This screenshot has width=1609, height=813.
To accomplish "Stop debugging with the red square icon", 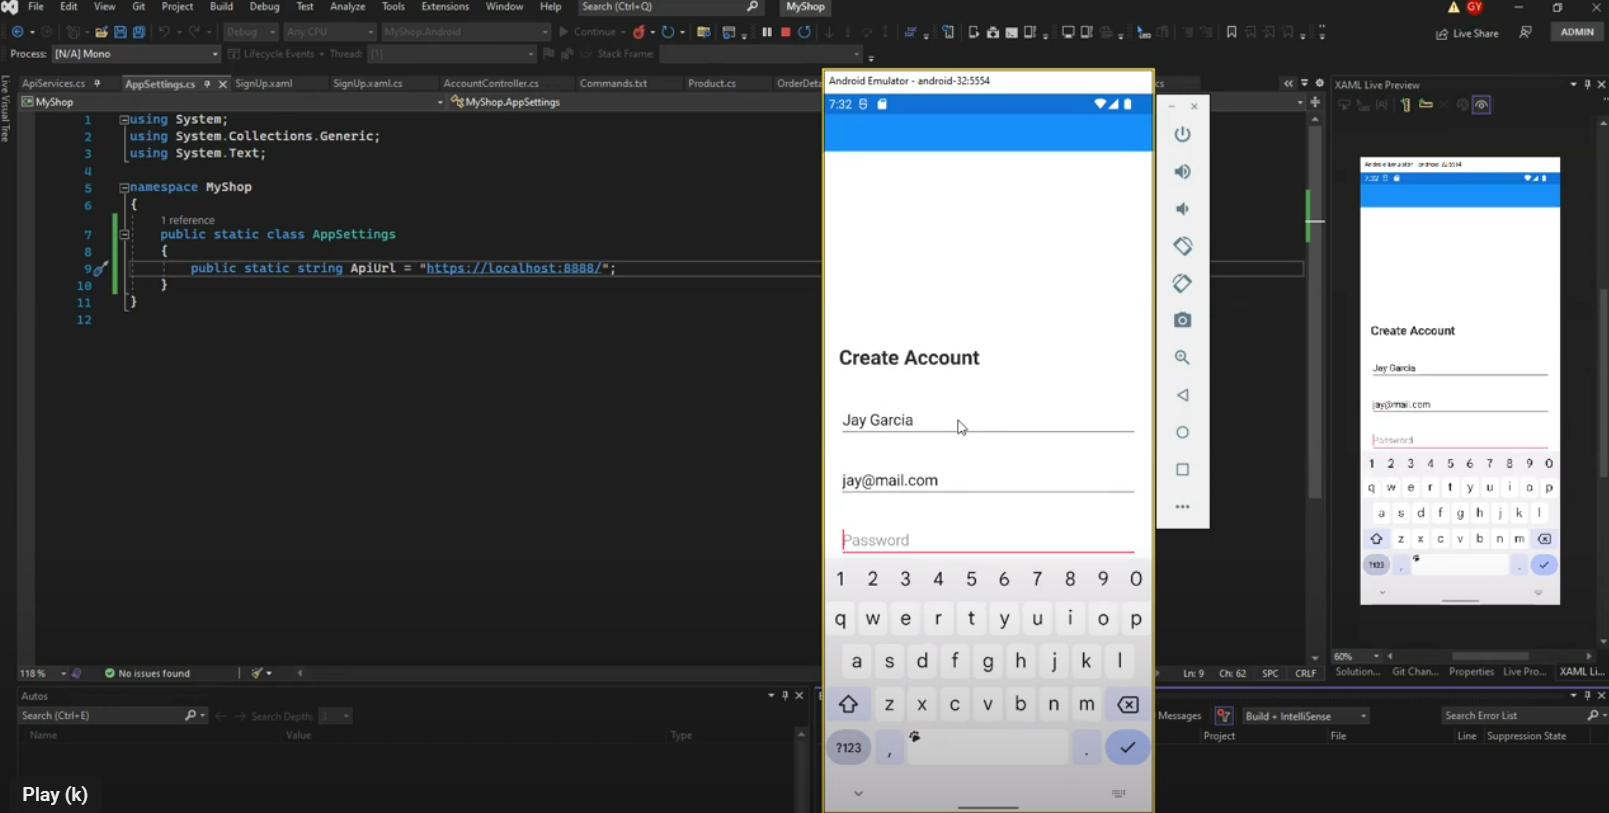I will pyautogui.click(x=786, y=32).
